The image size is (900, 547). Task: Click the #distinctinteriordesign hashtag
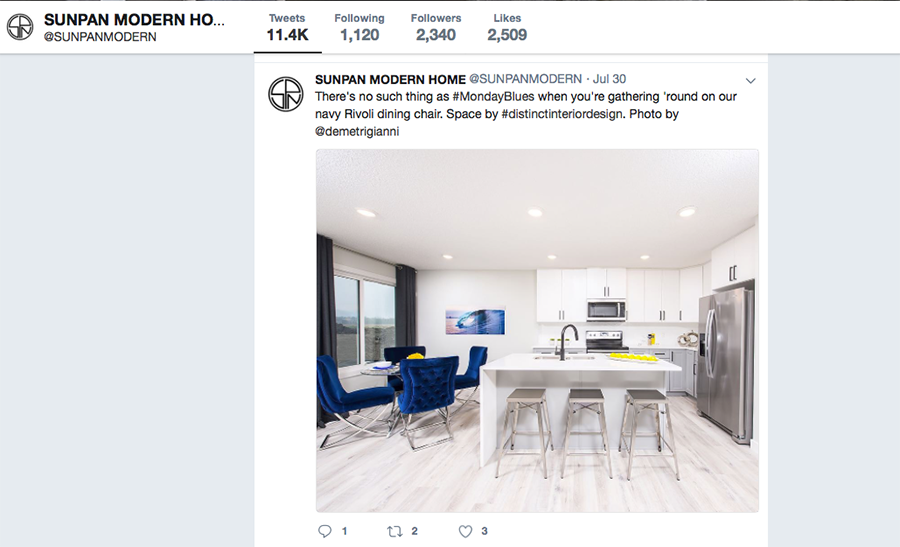[x=562, y=114]
